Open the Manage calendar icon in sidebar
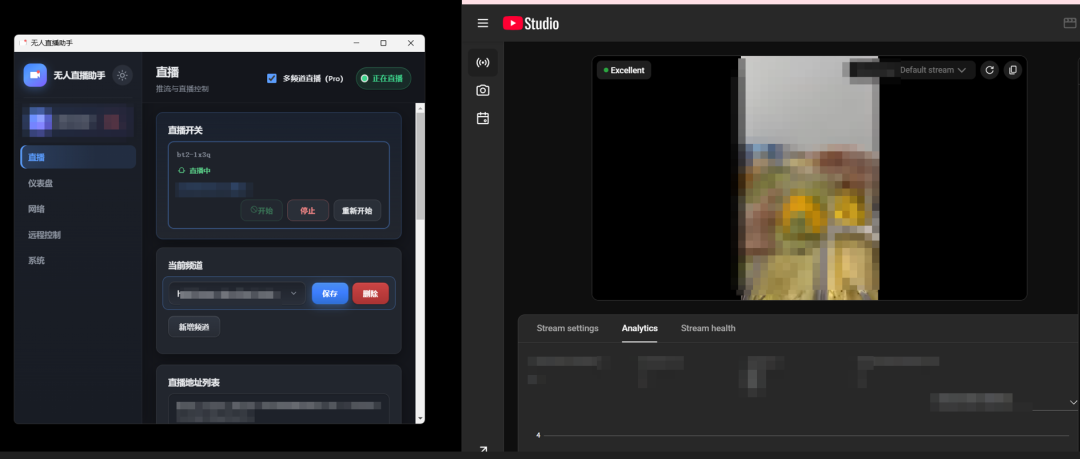Image resolution: width=1080 pixels, height=459 pixels. coord(483,119)
